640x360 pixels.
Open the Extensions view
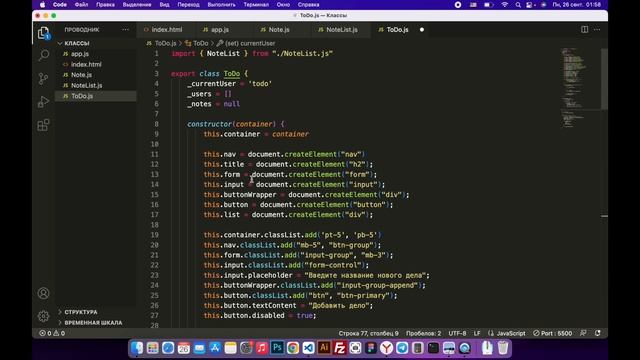pyautogui.click(x=43, y=125)
